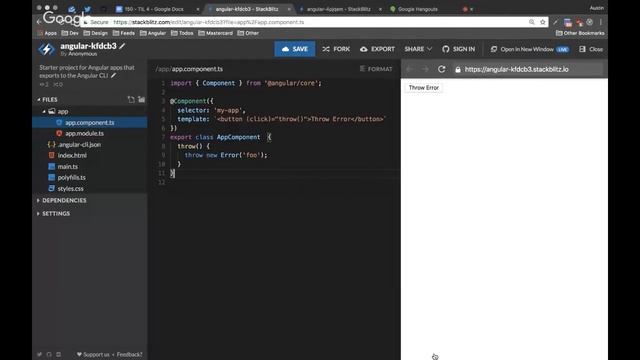Open Feeds bookmarks folder
640x360 pixels.
124,33
